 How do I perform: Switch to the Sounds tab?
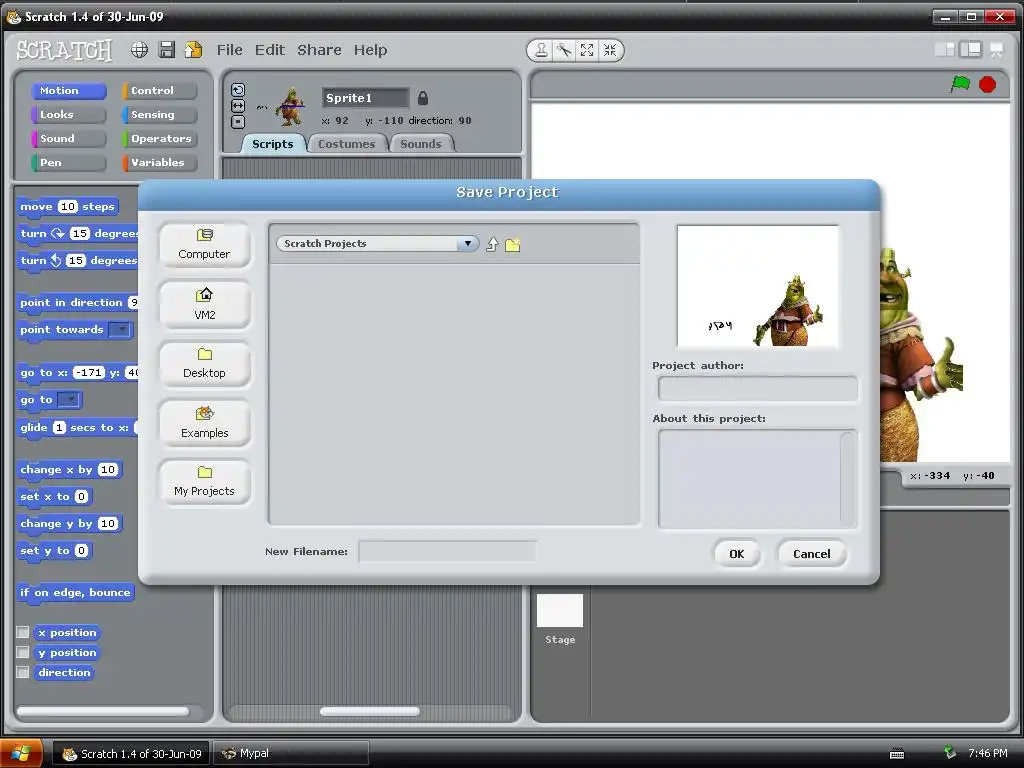click(421, 144)
